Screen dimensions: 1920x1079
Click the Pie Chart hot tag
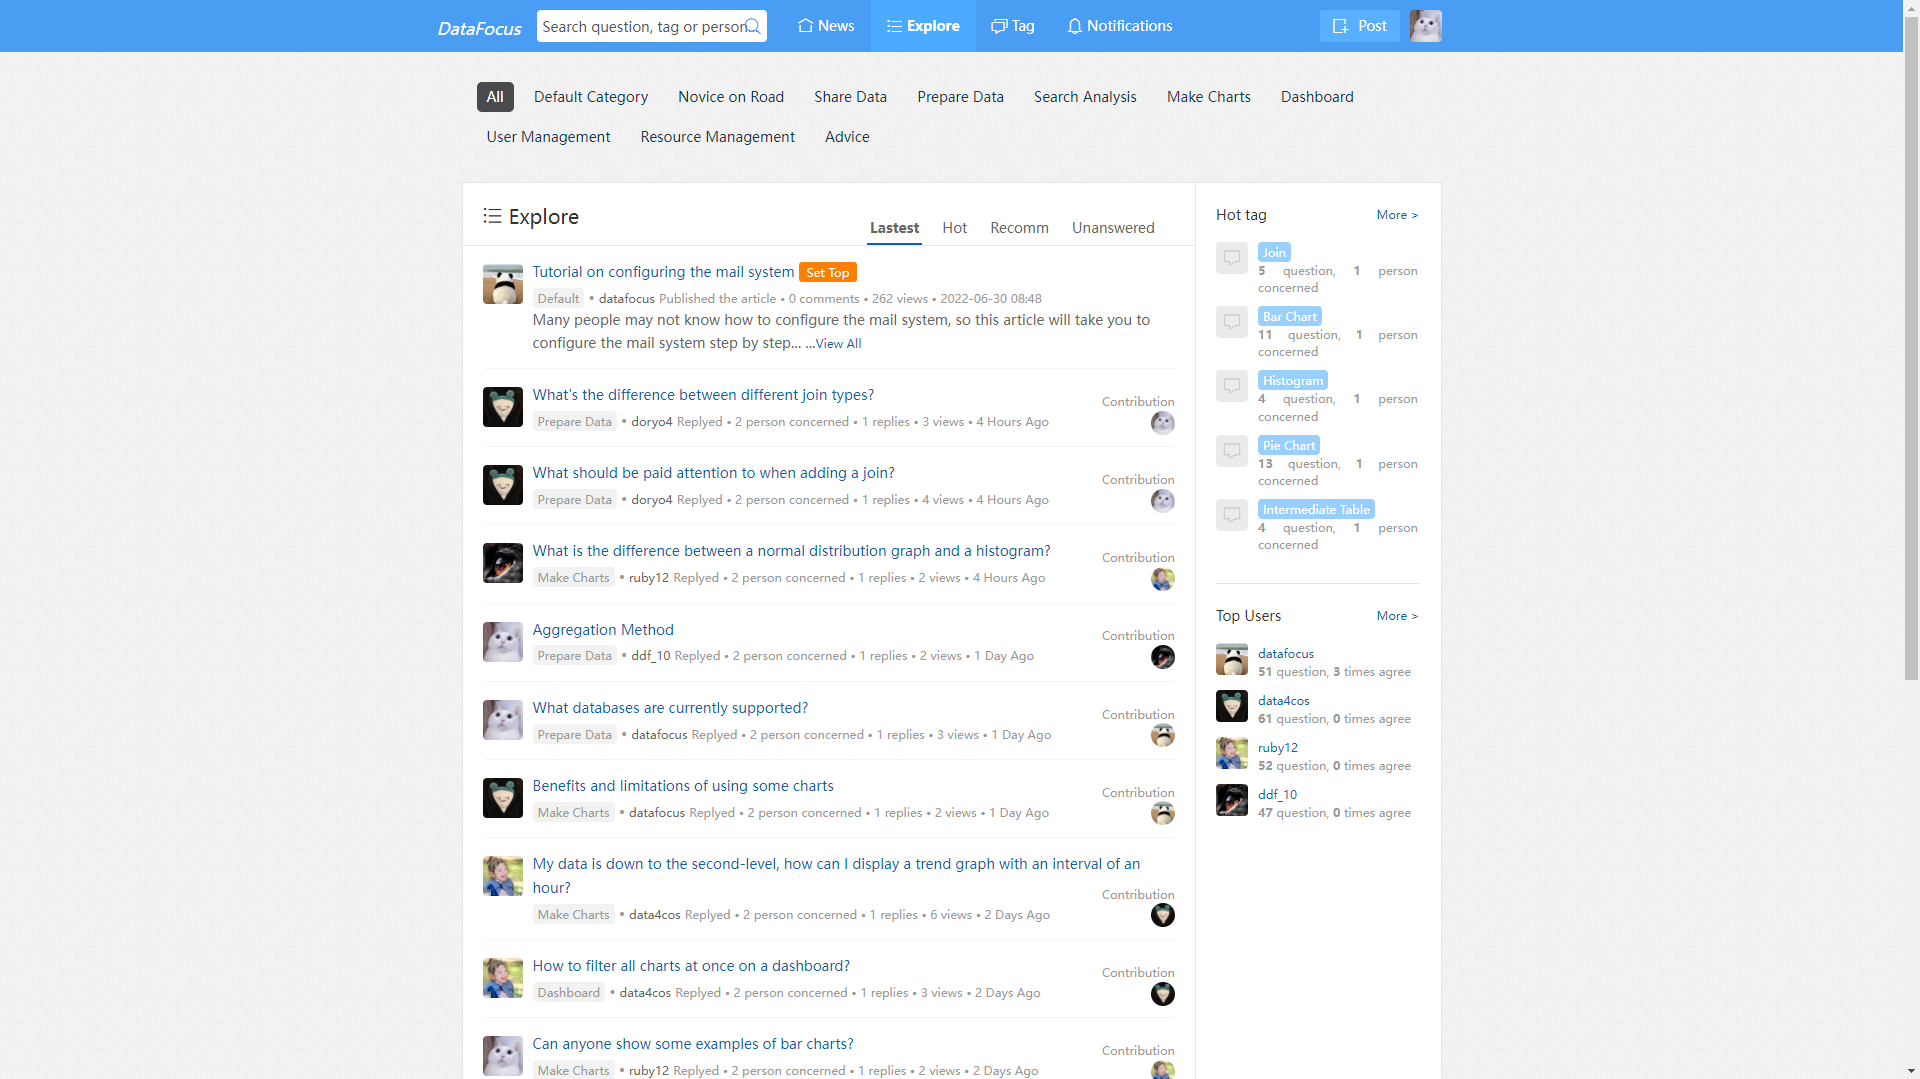pyautogui.click(x=1289, y=446)
